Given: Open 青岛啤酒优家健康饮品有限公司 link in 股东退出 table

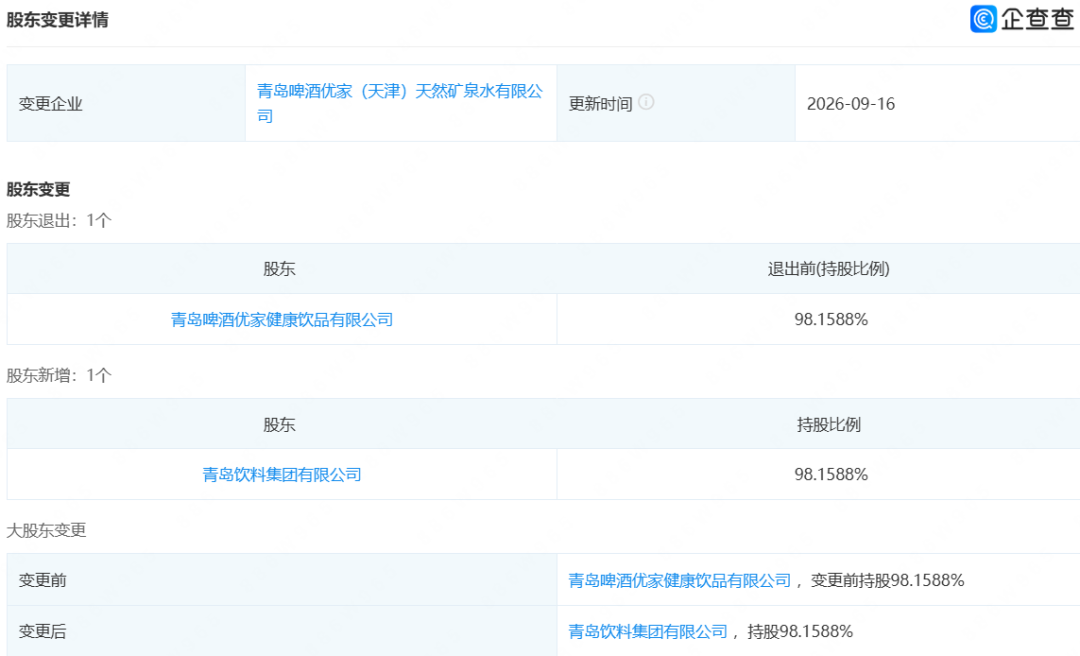Looking at the screenshot, I should [x=282, y=320].
